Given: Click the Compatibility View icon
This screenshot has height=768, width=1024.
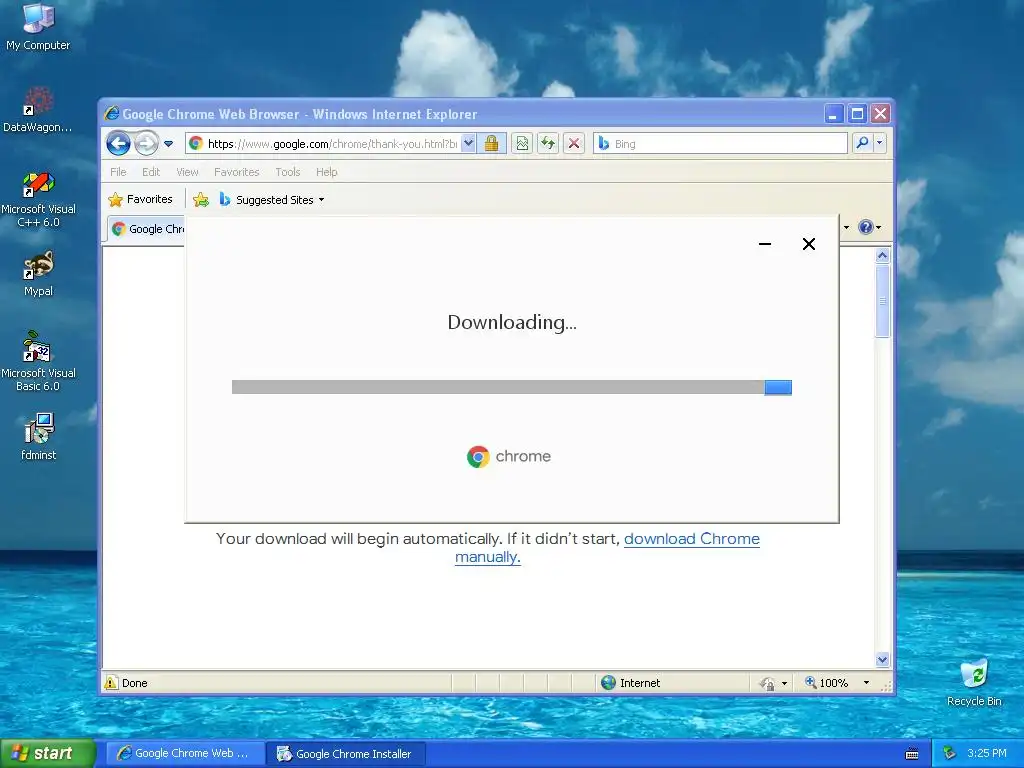Looking at the screenshot, I should [522, 143].
